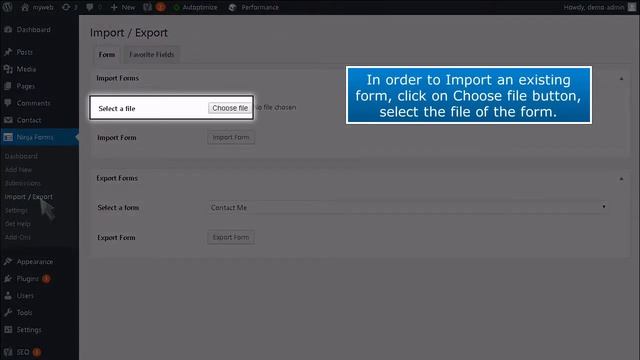Click the Contact envelope icon

[8, 120]
